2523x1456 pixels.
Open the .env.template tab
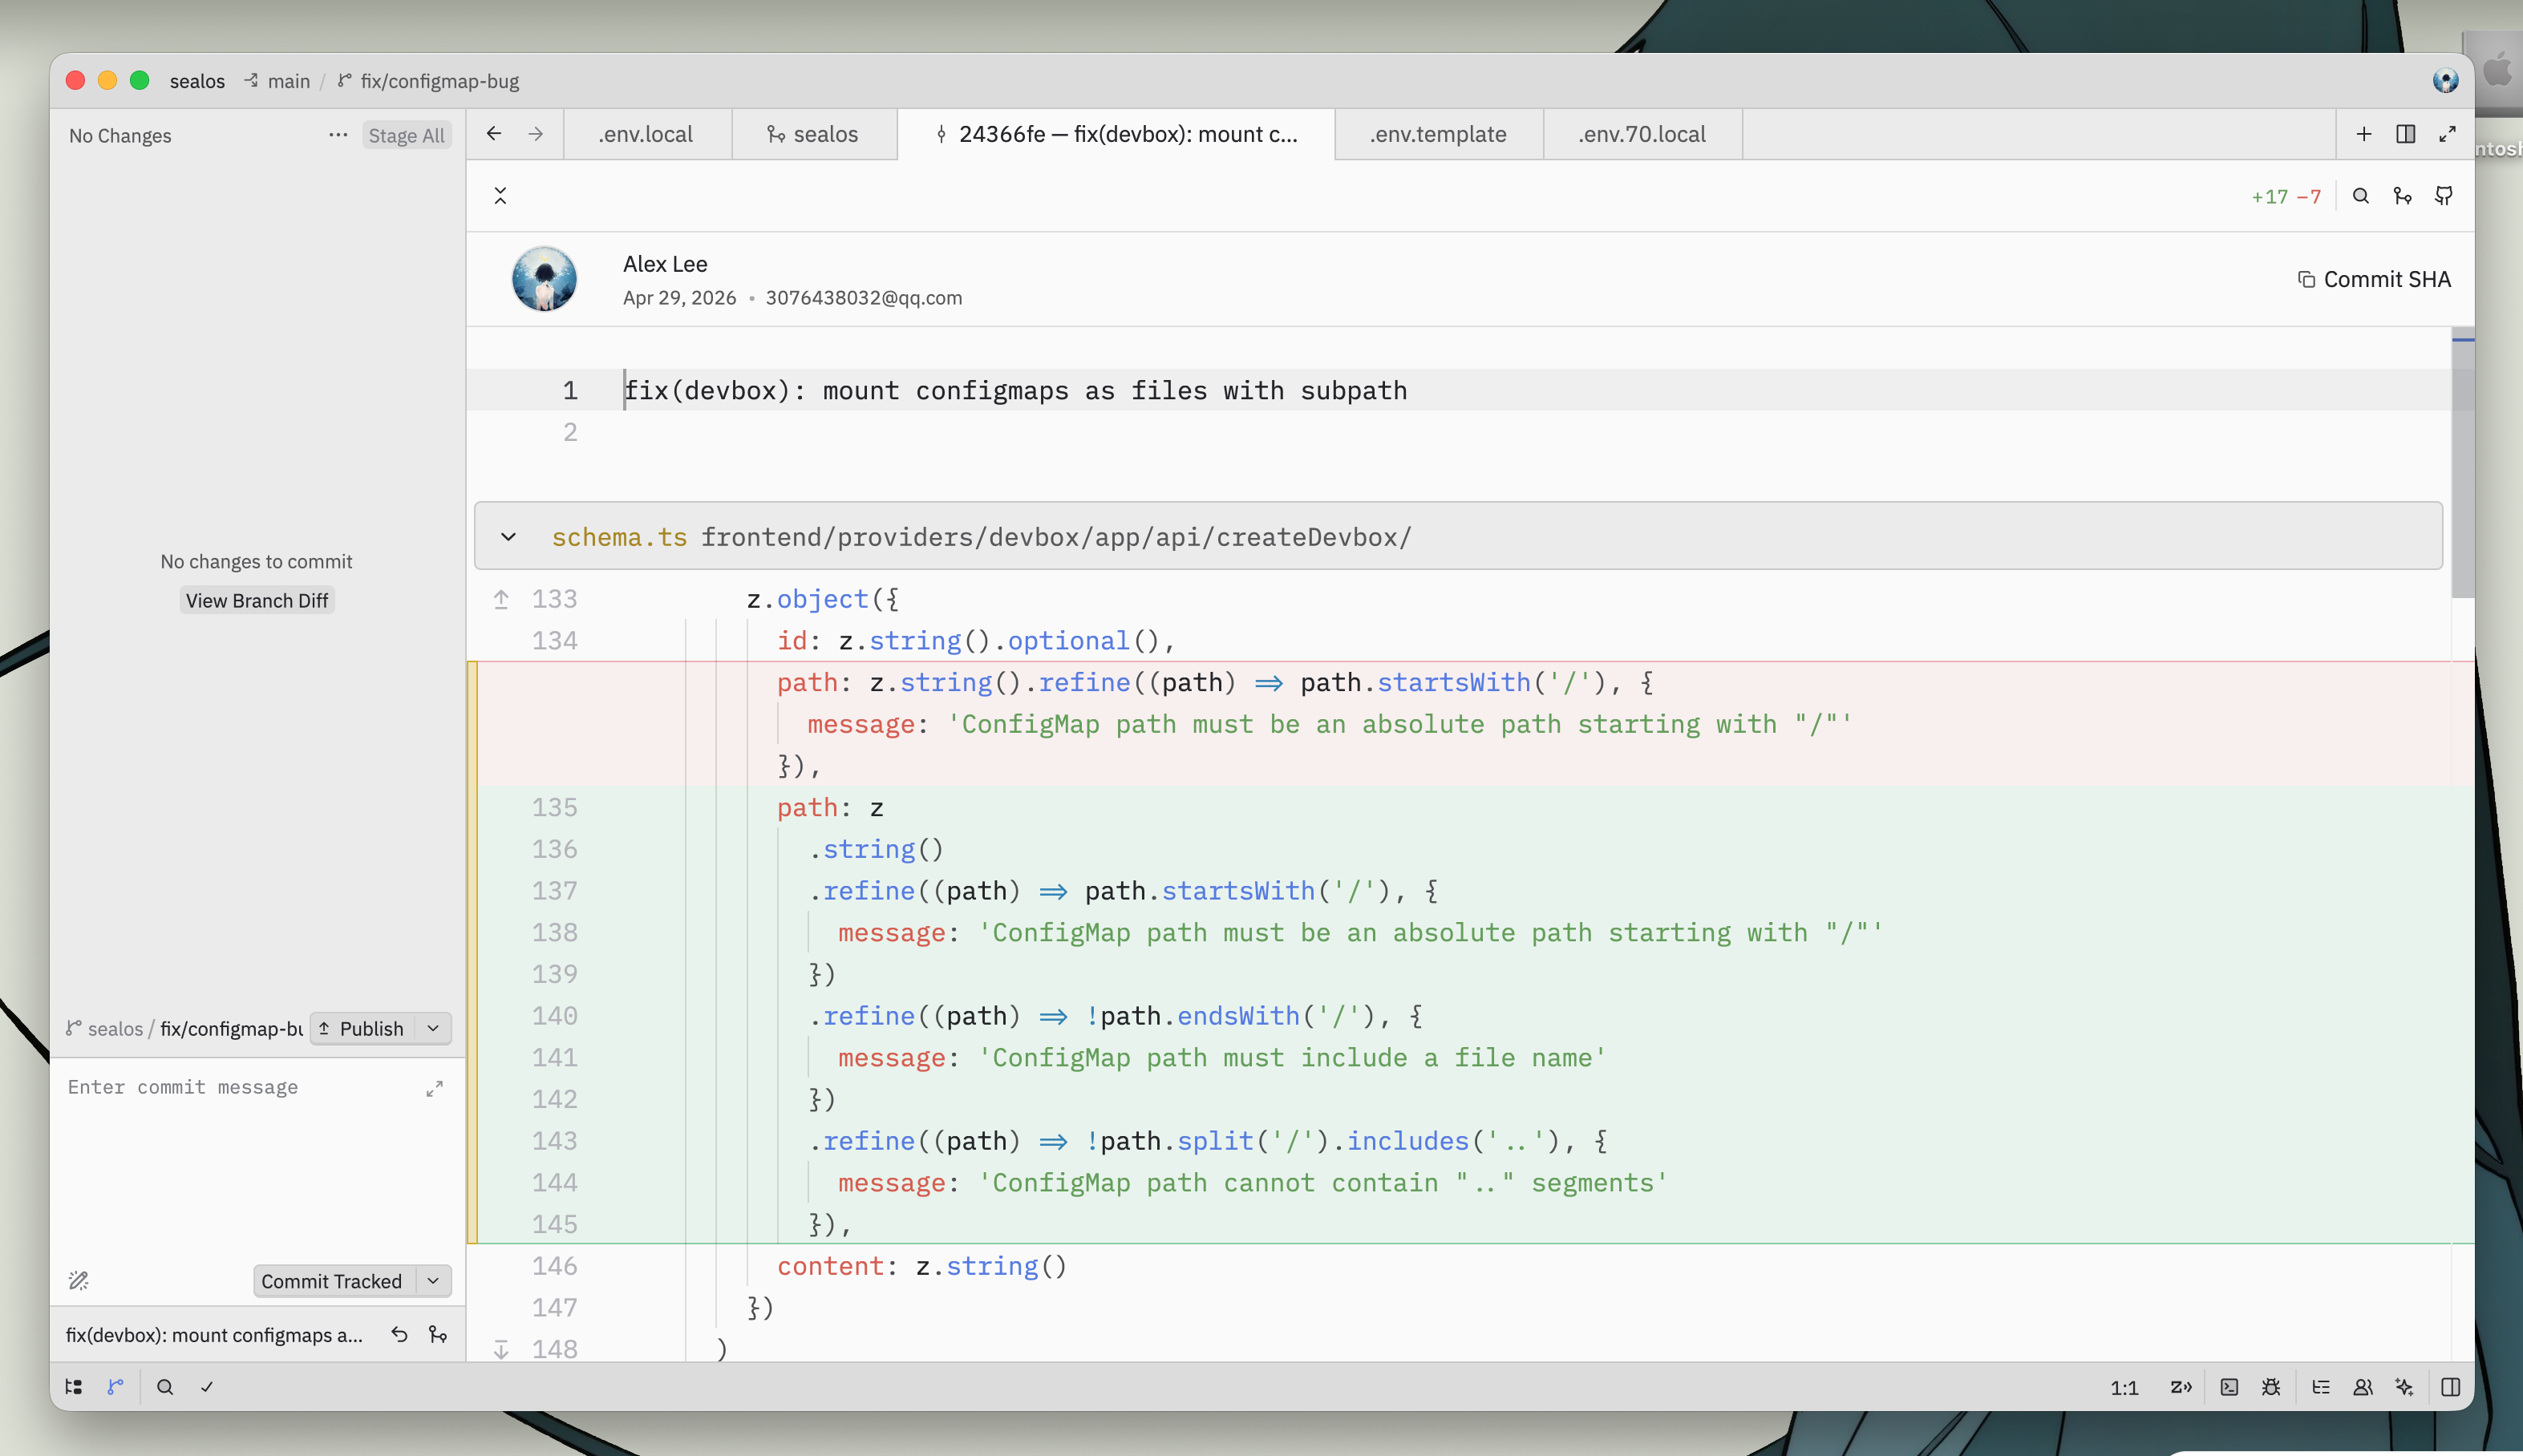click(x=1438, y=134)
